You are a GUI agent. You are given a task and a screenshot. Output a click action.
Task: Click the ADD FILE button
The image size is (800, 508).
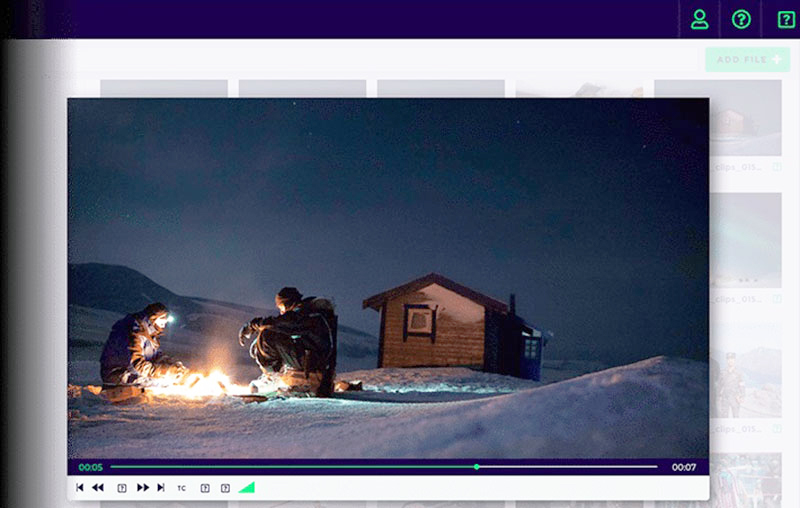click(x=748, y=60)
